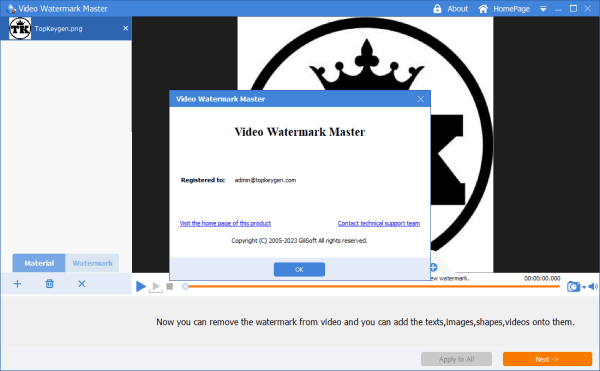
Task: Open 'Contact technical support team' link
Action: point(379,223)
